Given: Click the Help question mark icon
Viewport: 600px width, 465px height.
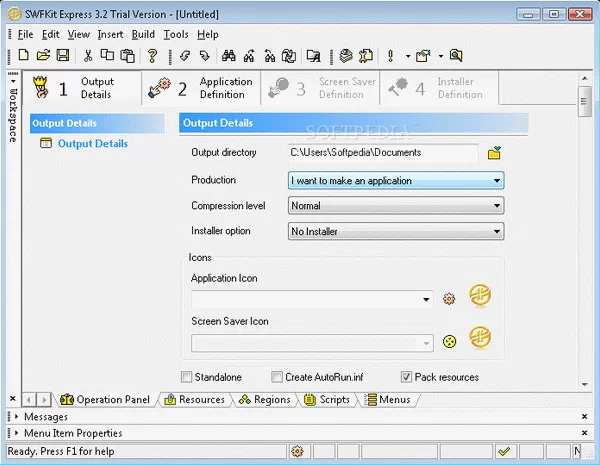Looking at the screenshot, I should pos(152,56).
